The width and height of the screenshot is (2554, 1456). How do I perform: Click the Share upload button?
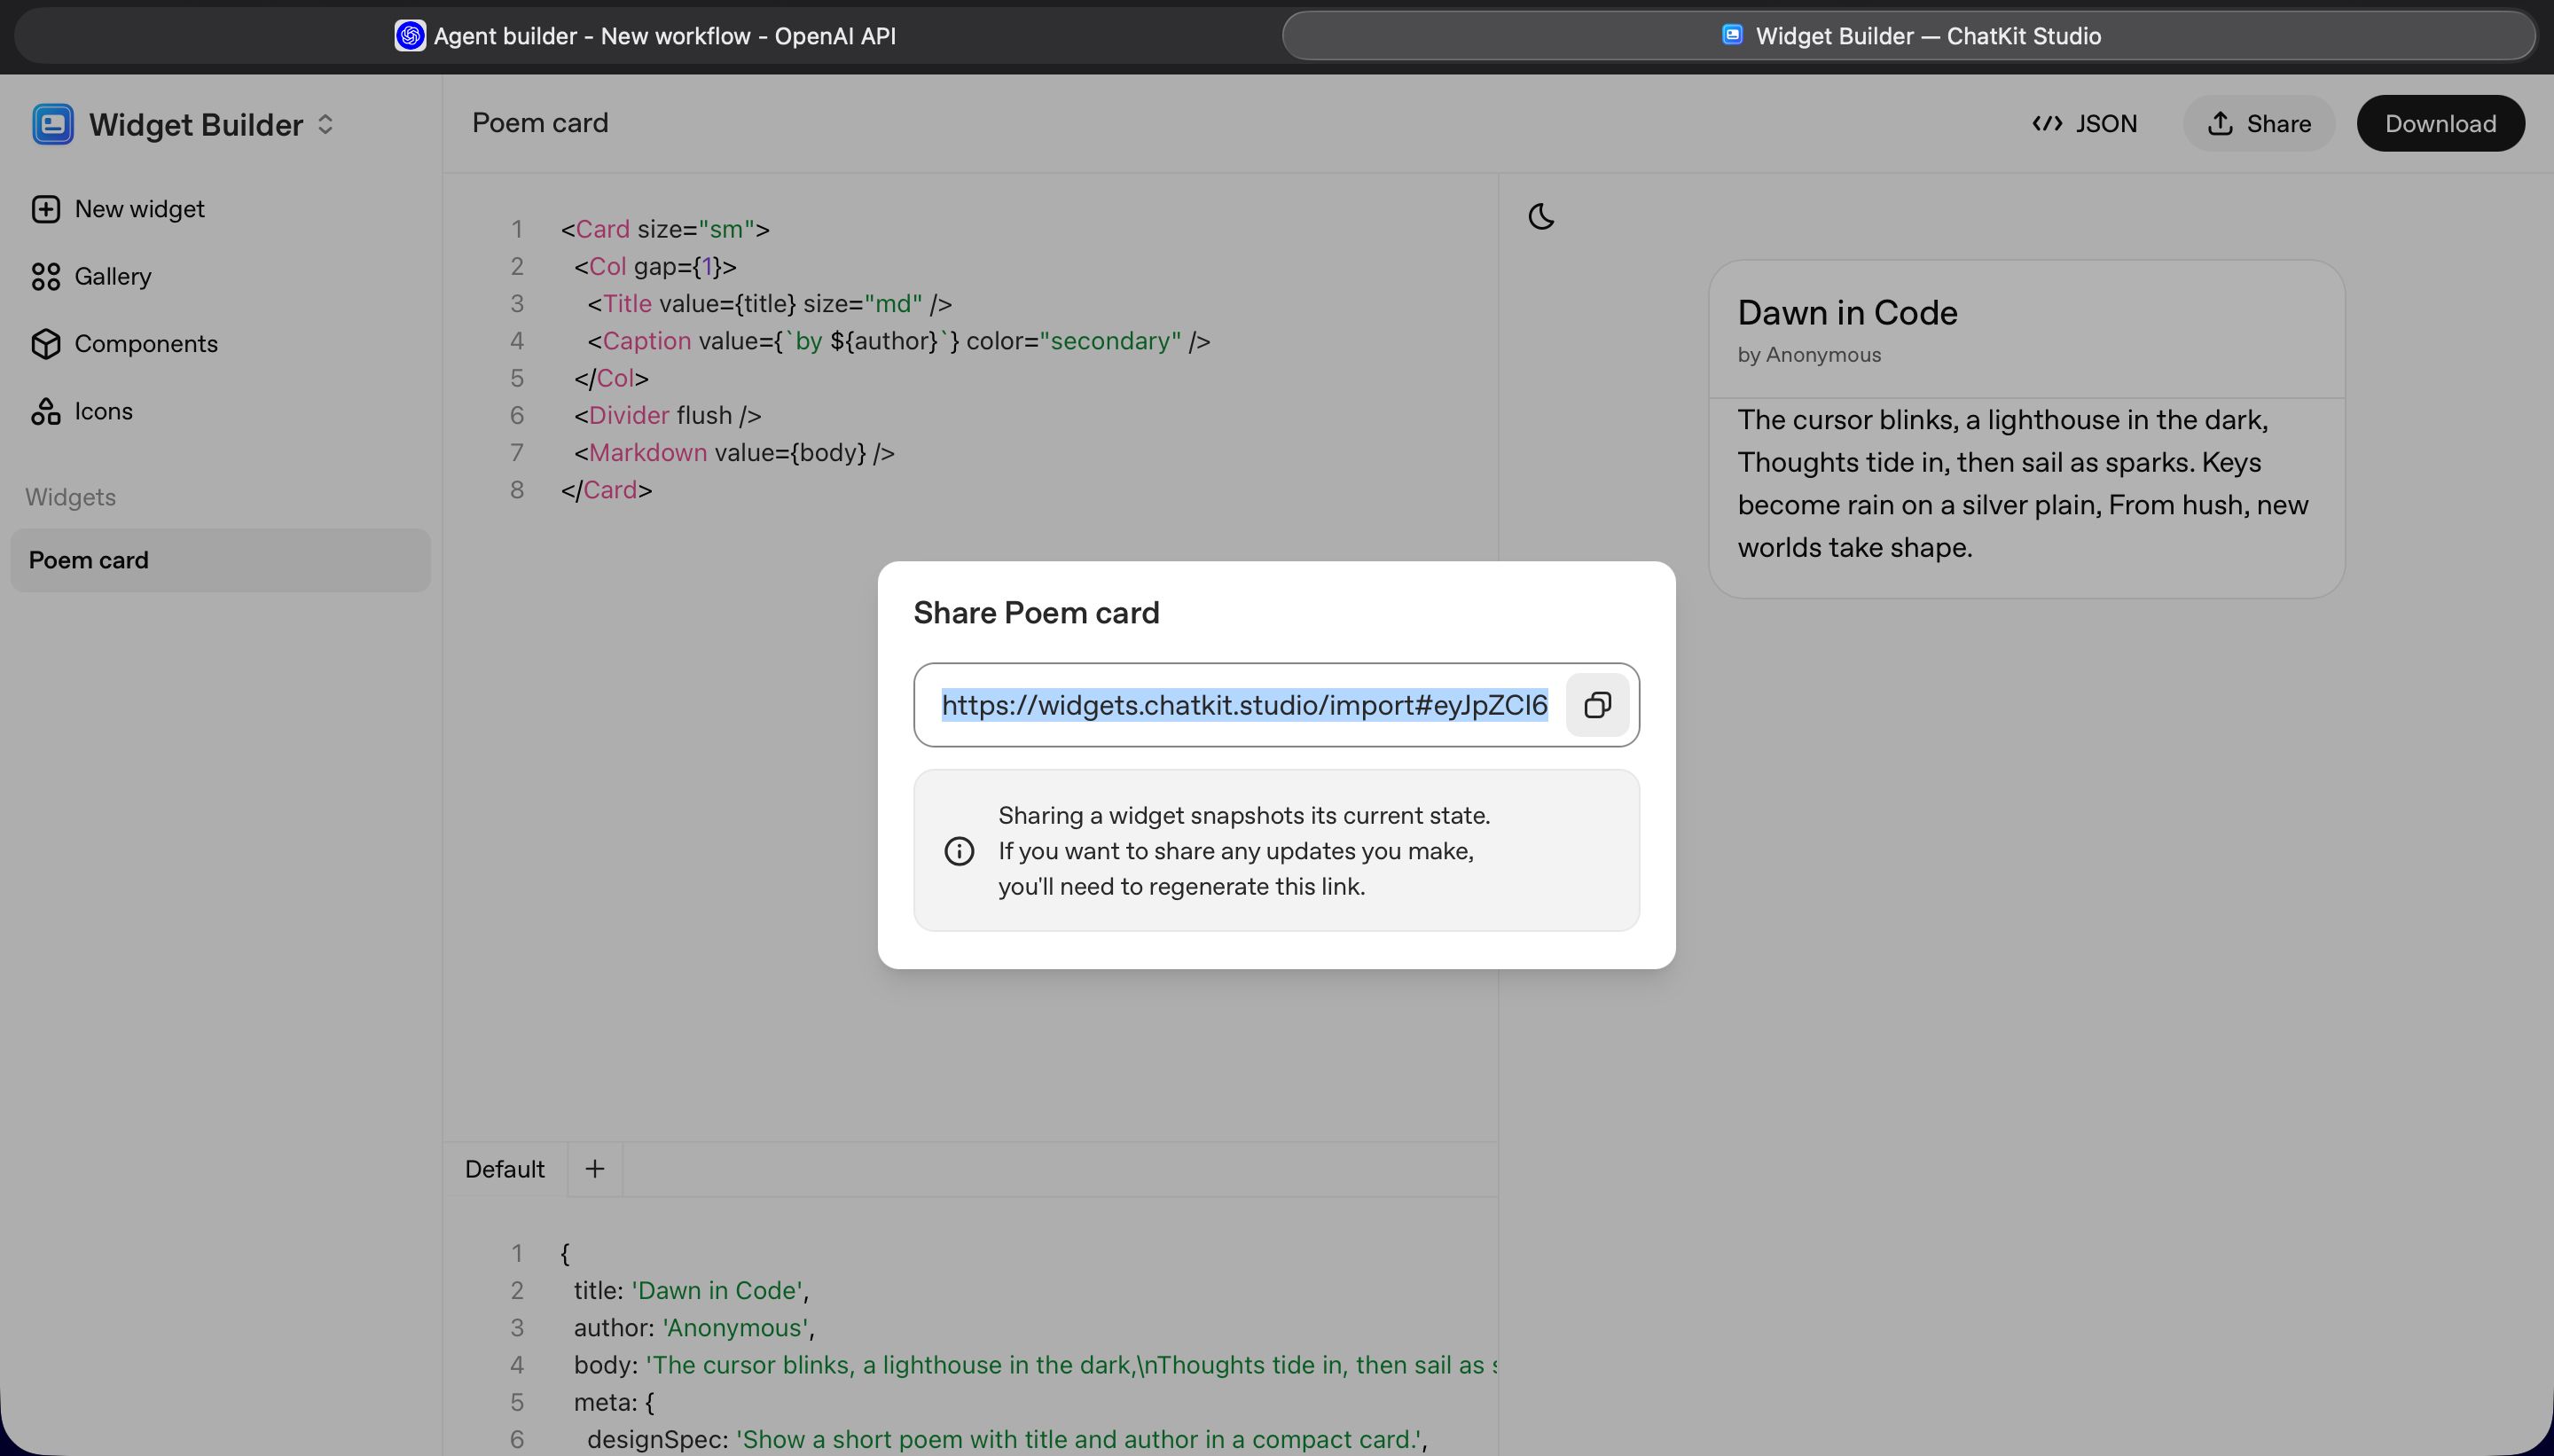pyautogui.click(x=2258, y=123)
